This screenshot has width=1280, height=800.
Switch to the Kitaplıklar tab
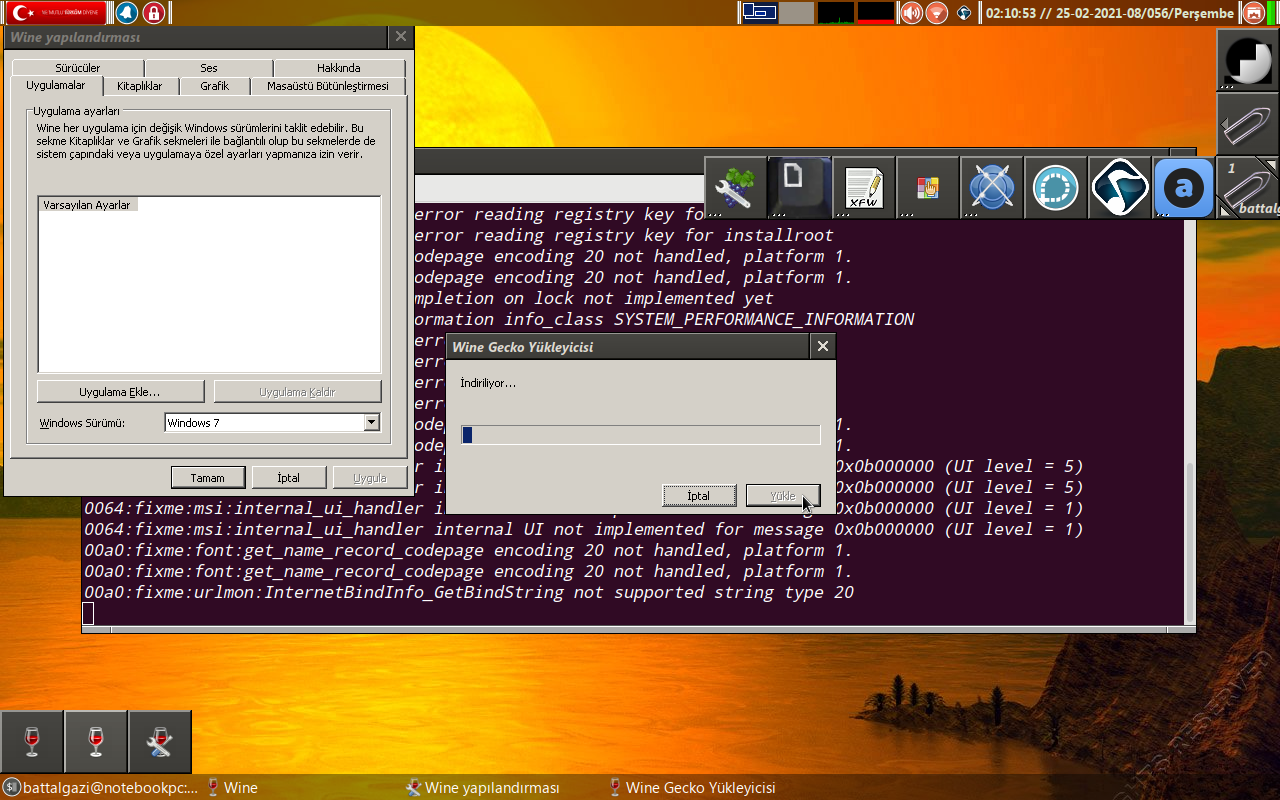coord(140,86)
